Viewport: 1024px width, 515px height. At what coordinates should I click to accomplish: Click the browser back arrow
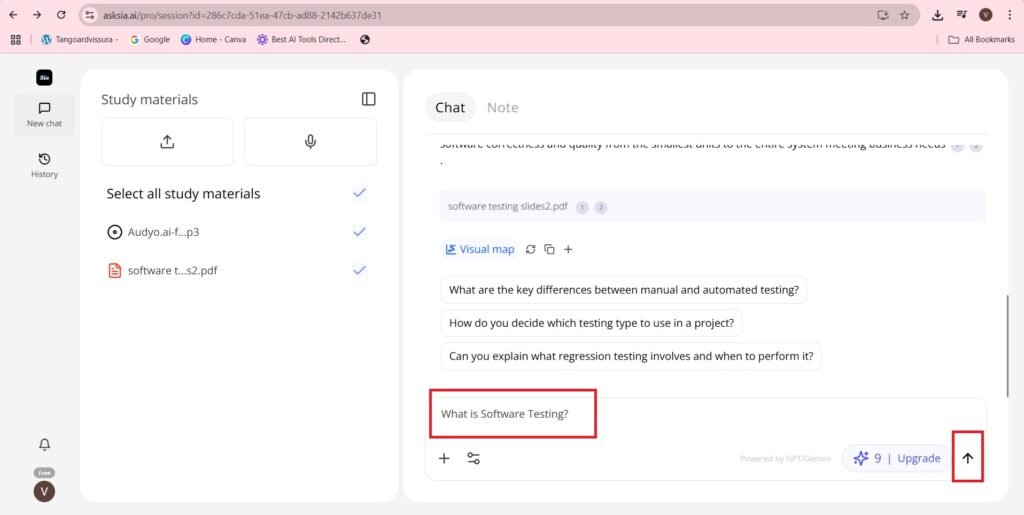[x=13, y=15]
